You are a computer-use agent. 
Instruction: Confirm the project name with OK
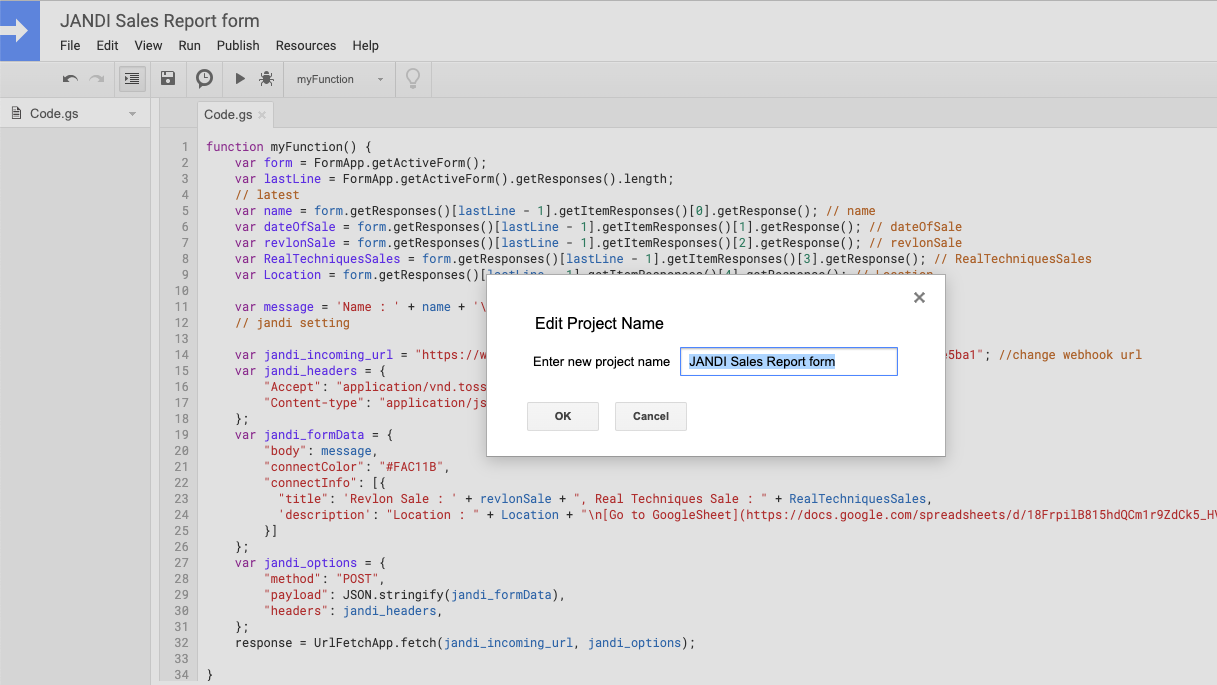(x=563, y=416)
